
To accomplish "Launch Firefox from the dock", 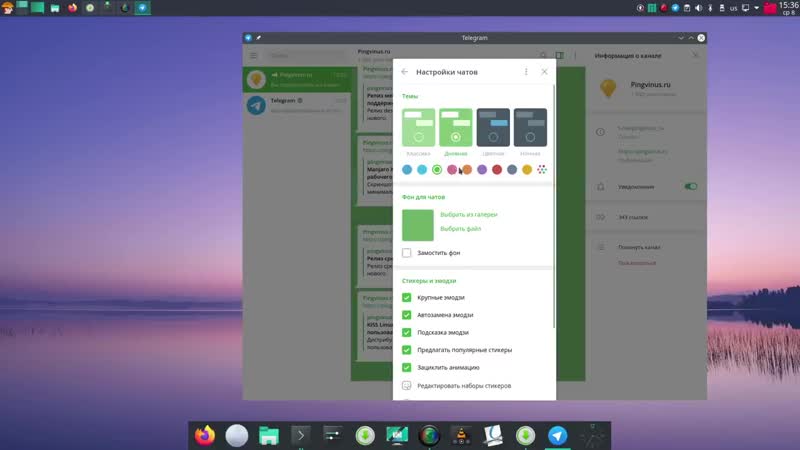I will [205, 436].
